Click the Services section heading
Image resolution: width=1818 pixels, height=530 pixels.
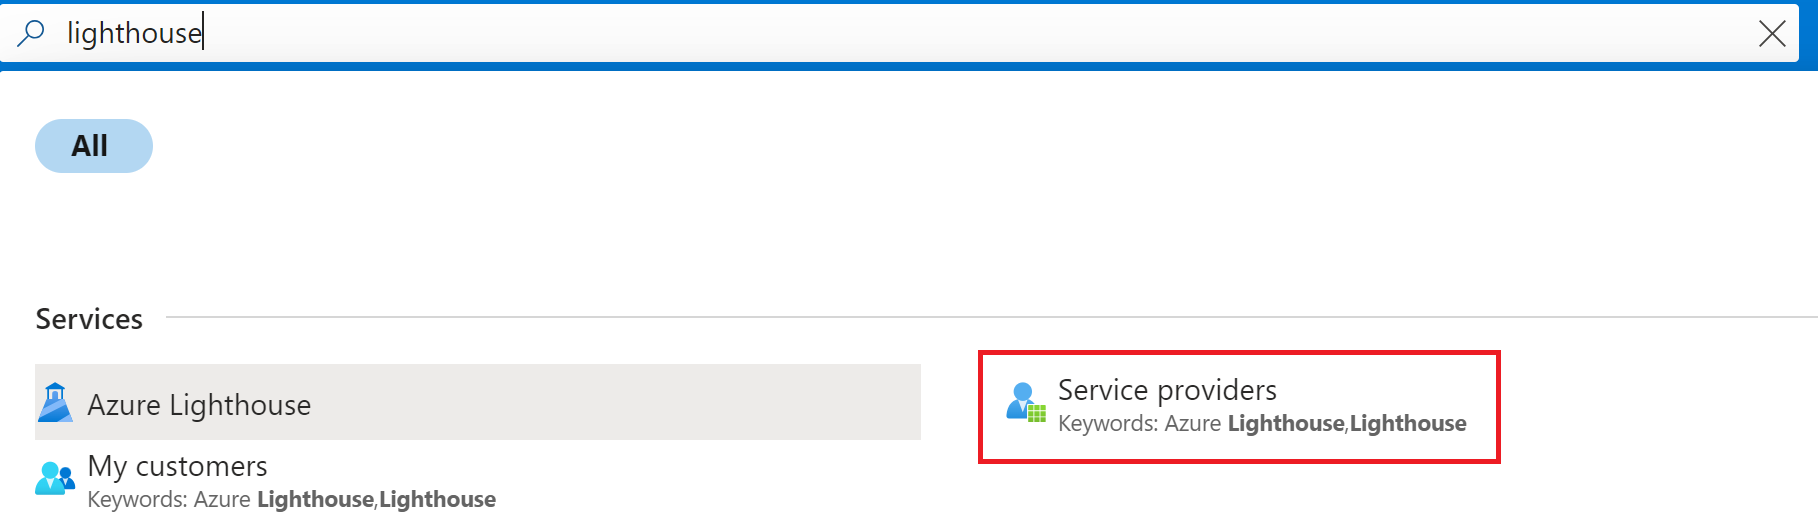89,319
